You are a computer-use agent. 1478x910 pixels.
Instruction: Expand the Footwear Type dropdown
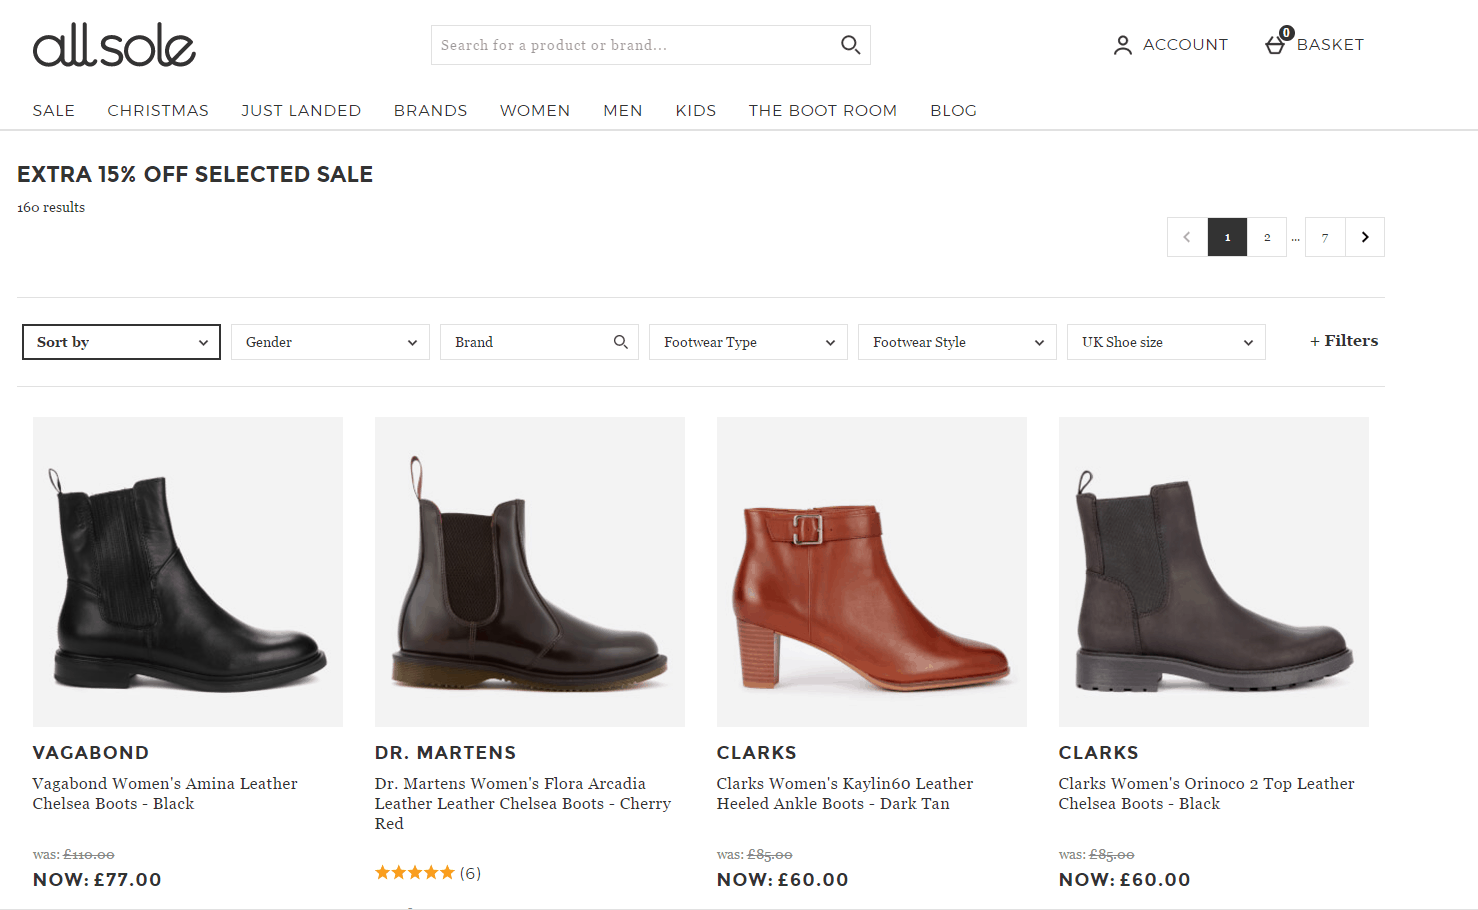(x=748, y=342)
